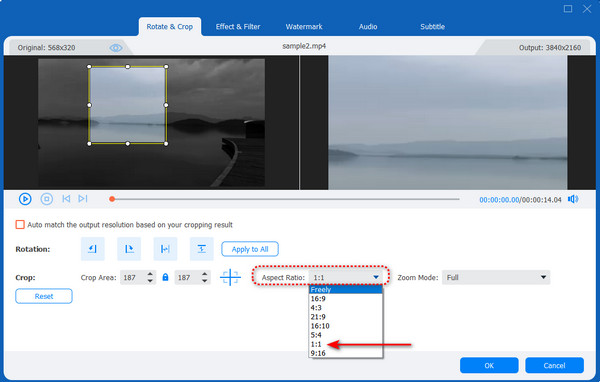Screen dimensions: 600x382
Task: Click the middle of the playback timeline
Action: point(285,199)
